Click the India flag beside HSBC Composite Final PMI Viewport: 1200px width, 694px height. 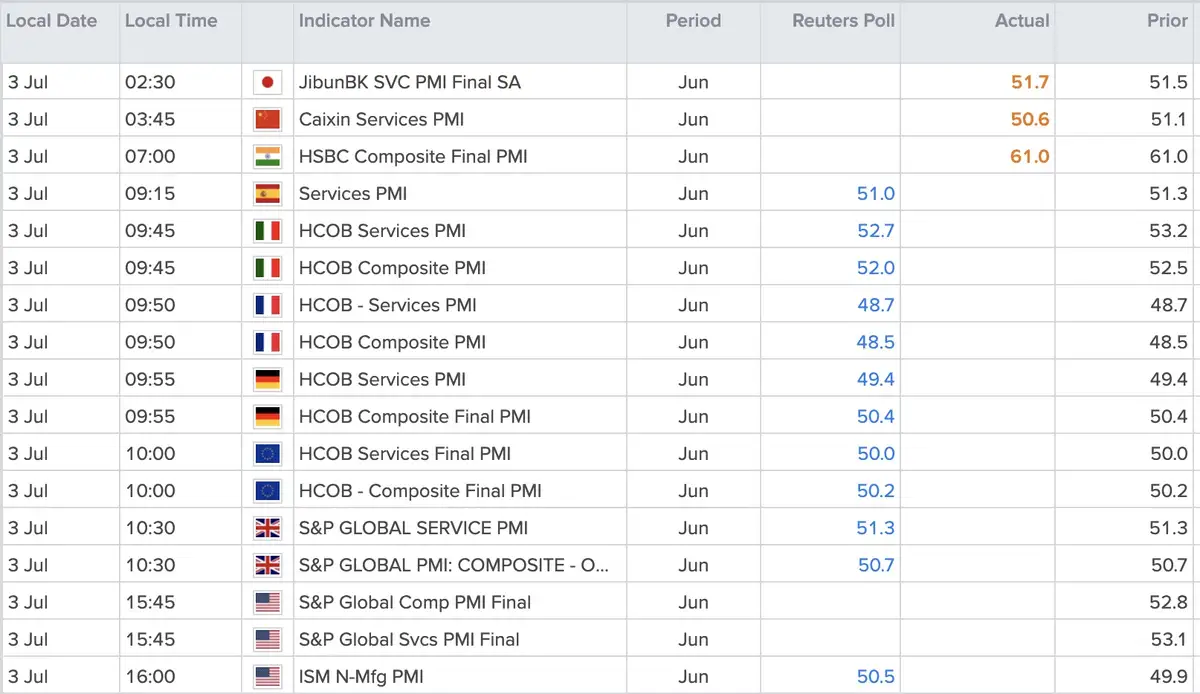[x=267, y=156]
